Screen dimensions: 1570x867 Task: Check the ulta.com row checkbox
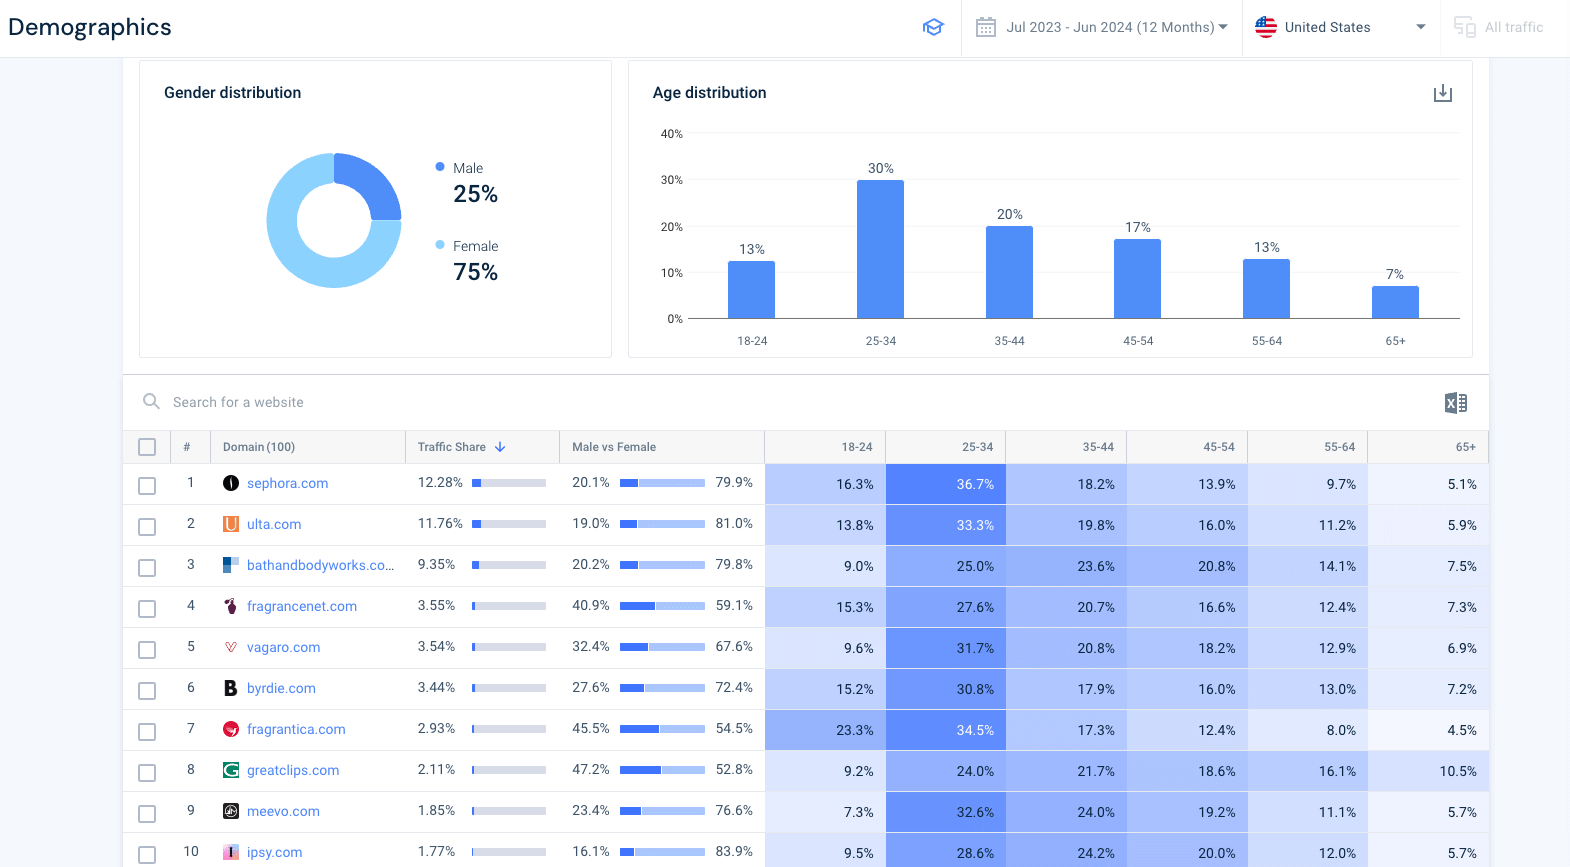[147, 527]
